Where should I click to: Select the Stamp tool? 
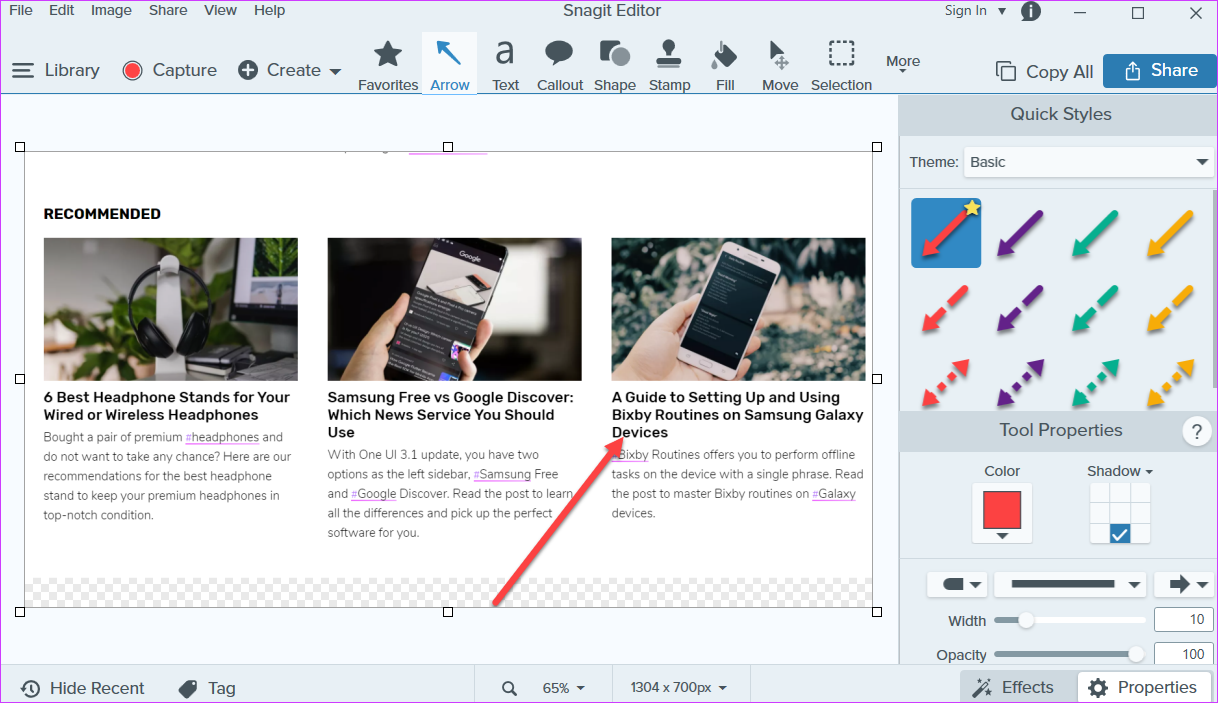coord(669,66)
